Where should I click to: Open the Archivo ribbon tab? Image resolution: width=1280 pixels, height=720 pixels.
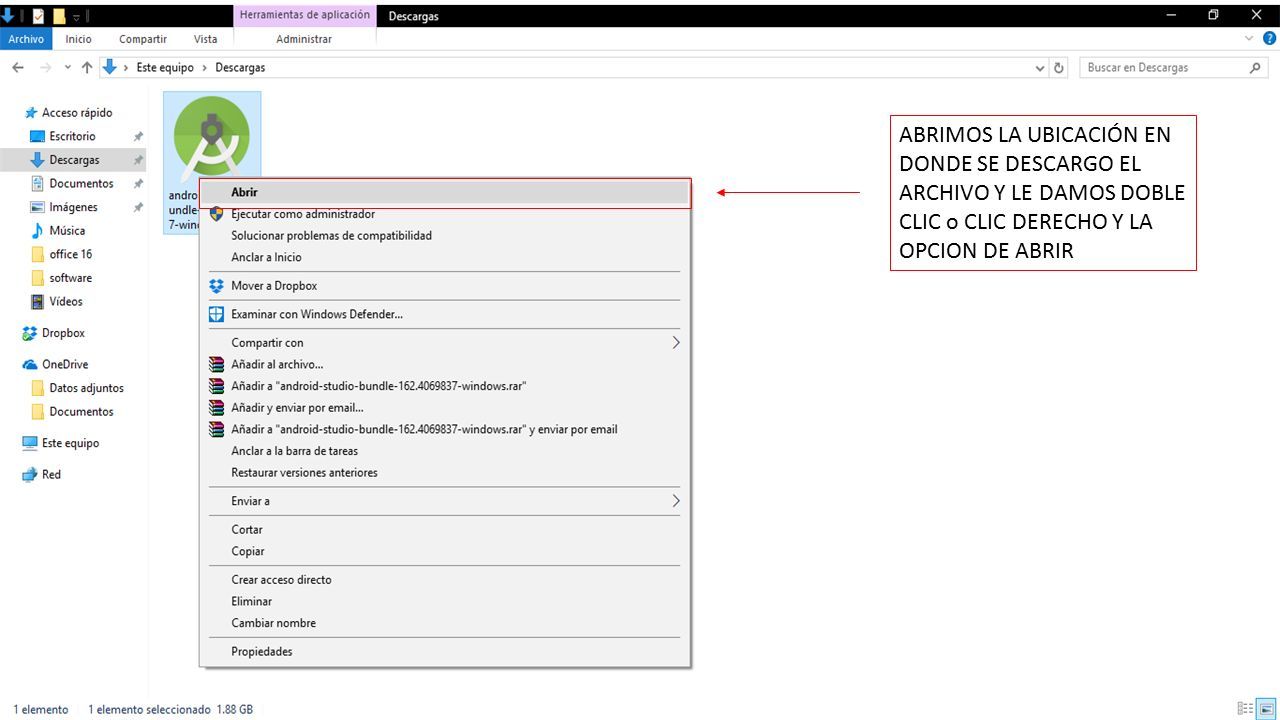pyautogui.click(x=26, y=39)
